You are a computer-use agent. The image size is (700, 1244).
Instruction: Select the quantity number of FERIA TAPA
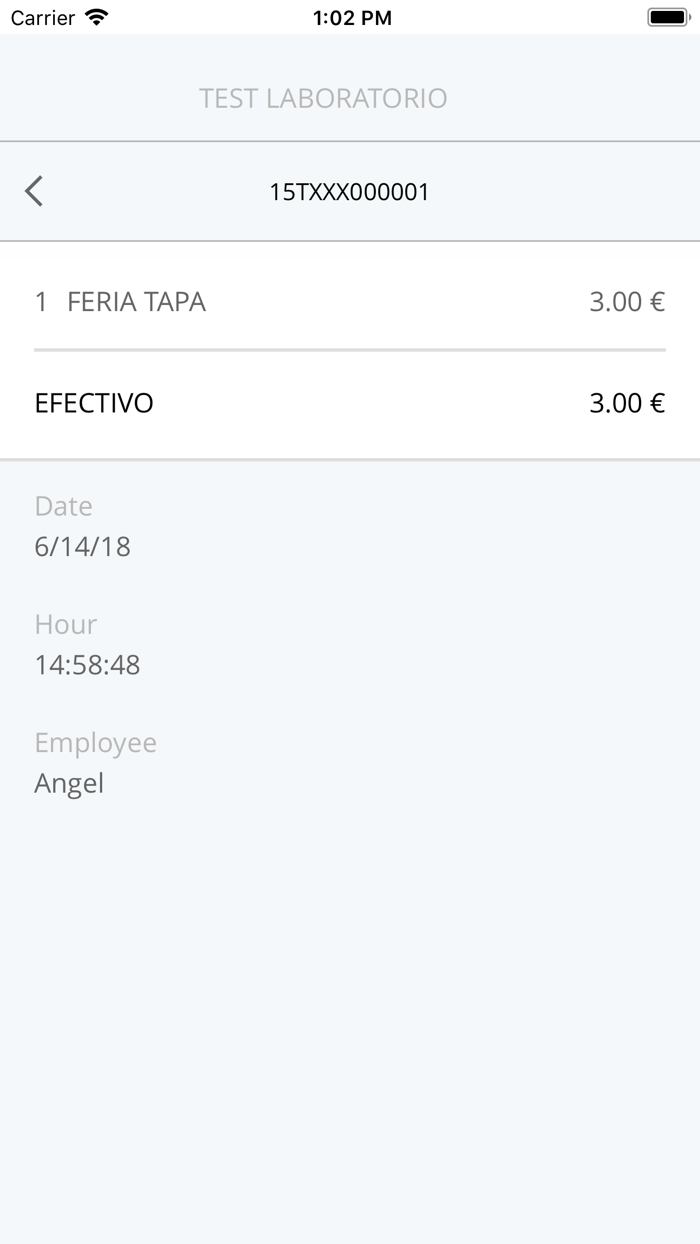(39, 302)
